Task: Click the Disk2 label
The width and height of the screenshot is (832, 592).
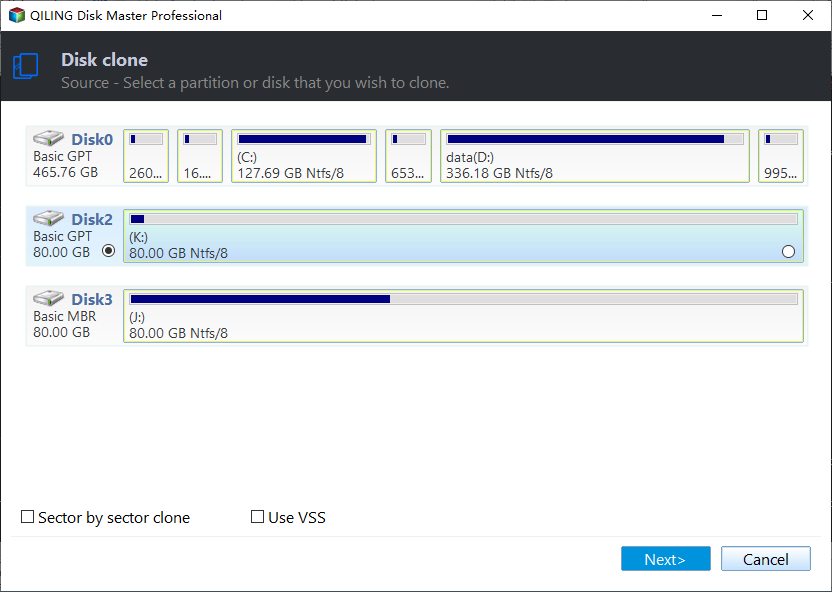Action: (92, 220)
